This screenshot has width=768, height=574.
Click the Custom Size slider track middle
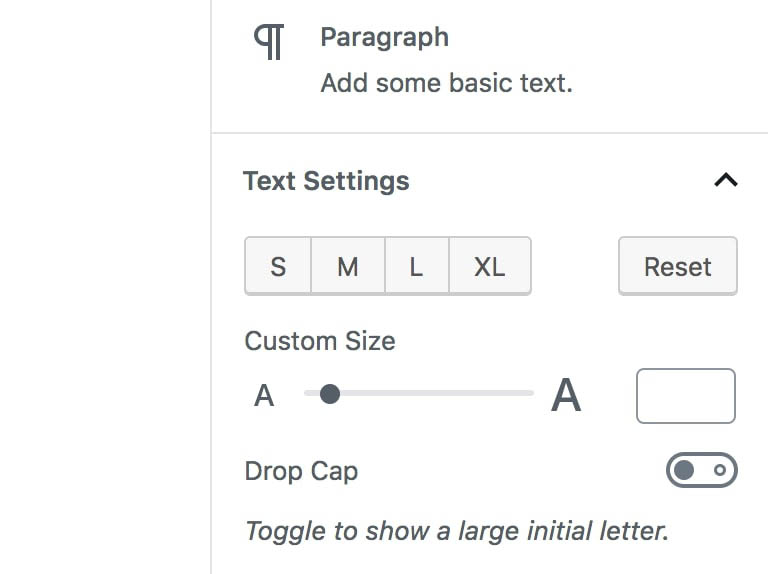click(x=419, y=393)
